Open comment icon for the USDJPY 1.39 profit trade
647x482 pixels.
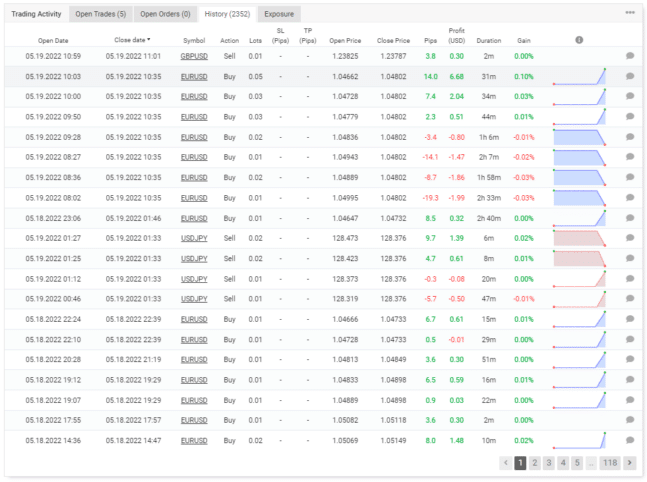click(x=630, y=238)
